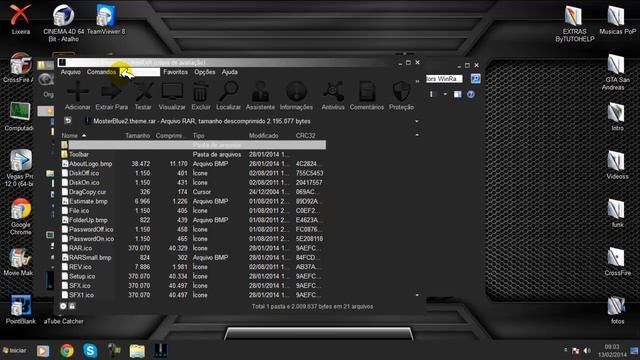This screenshot has height=360, width=640.
Task: Select DiskOff.ico file
Action: [193, 173]
